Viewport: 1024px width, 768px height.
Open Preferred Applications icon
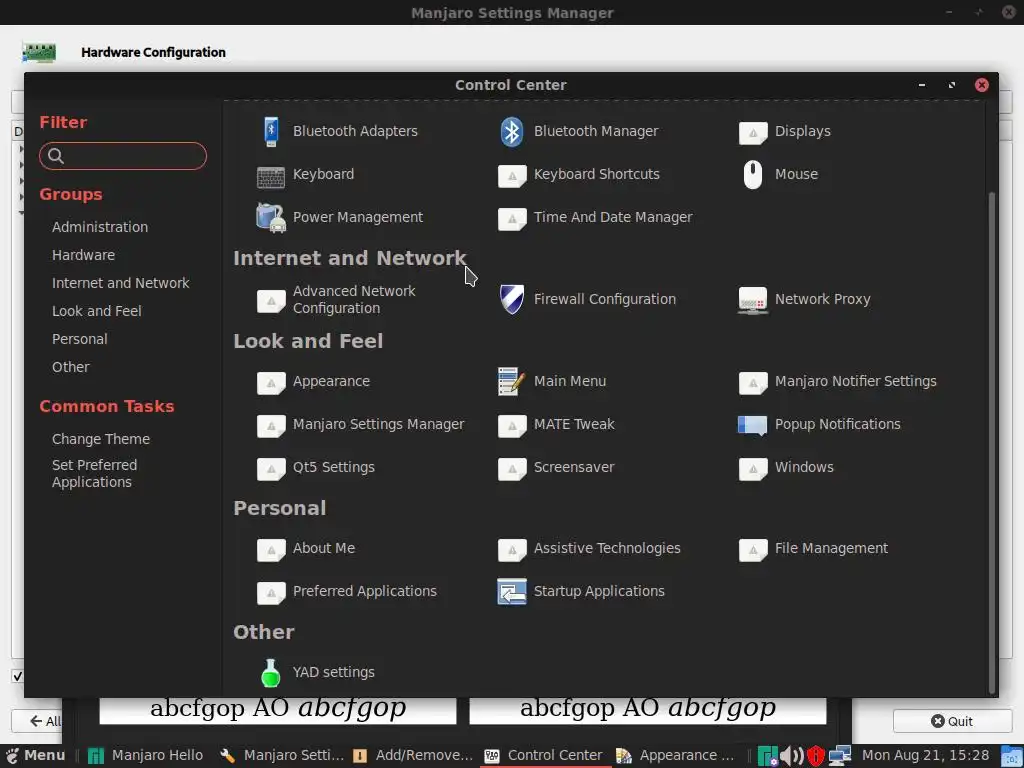point(270,593)
